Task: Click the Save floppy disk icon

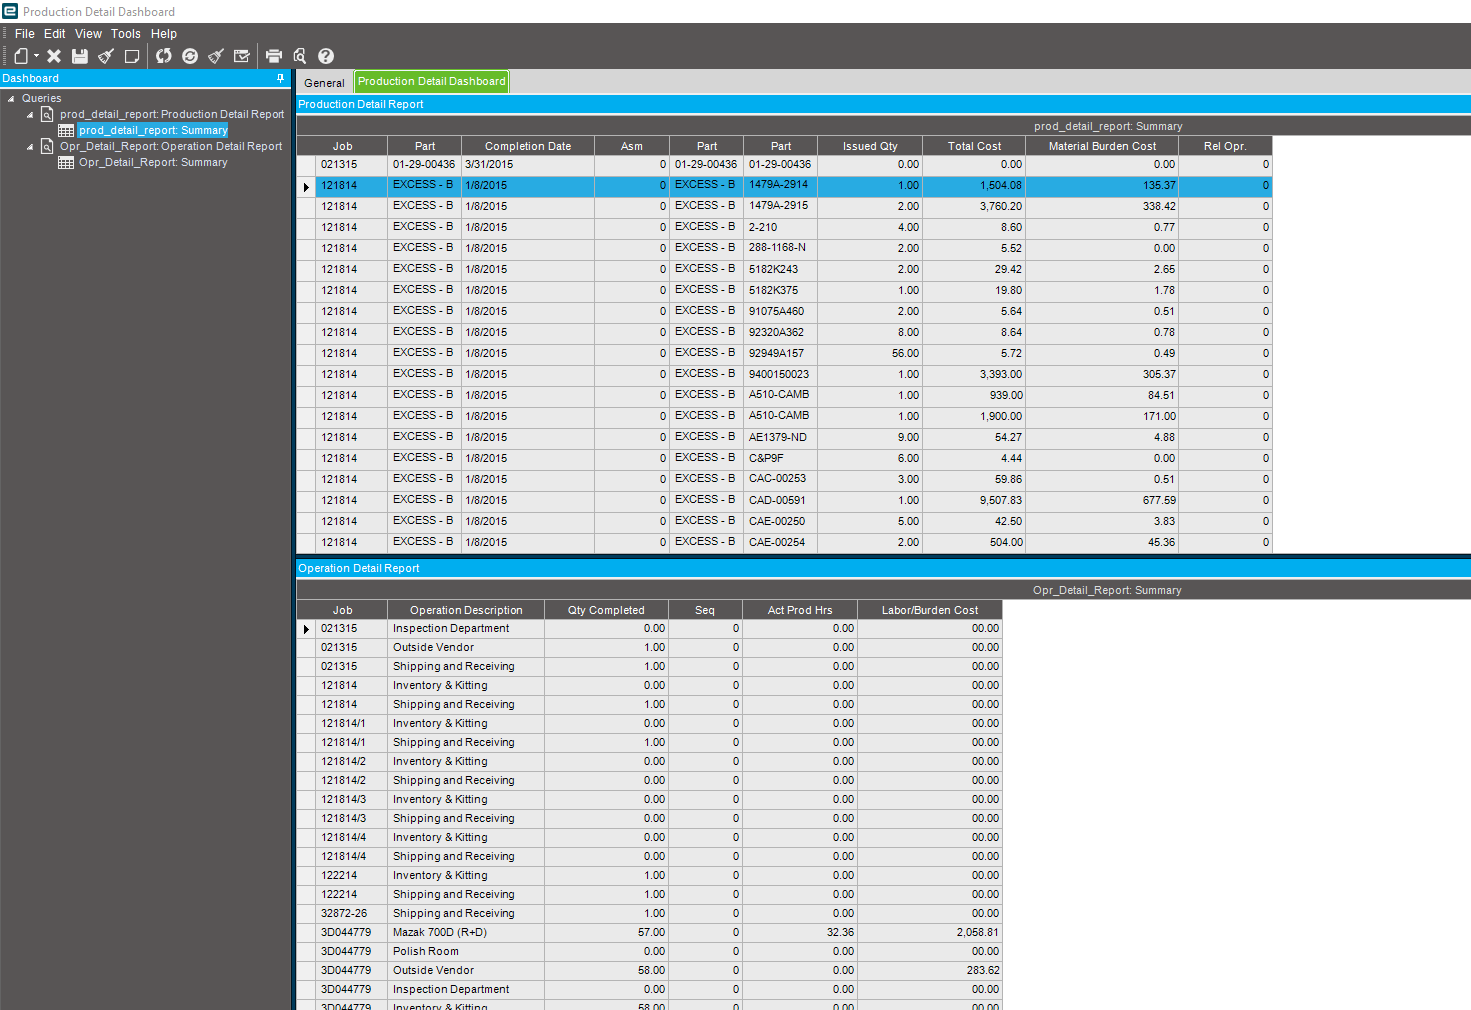Action: (x=80, y=56)
